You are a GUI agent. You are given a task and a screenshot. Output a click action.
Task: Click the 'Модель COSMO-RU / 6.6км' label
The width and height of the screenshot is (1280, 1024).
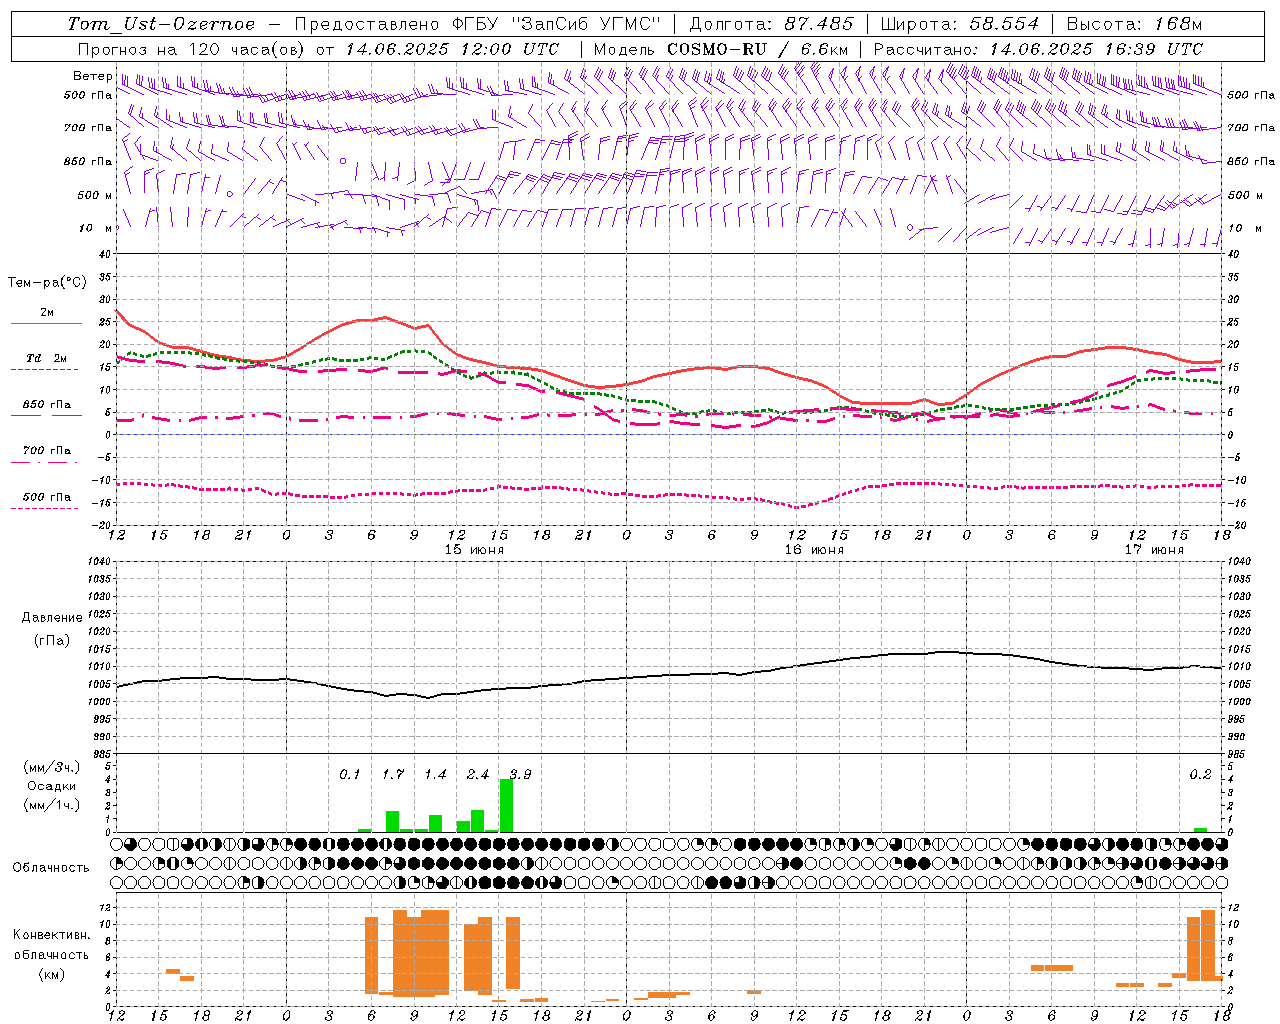pos(720,49)
